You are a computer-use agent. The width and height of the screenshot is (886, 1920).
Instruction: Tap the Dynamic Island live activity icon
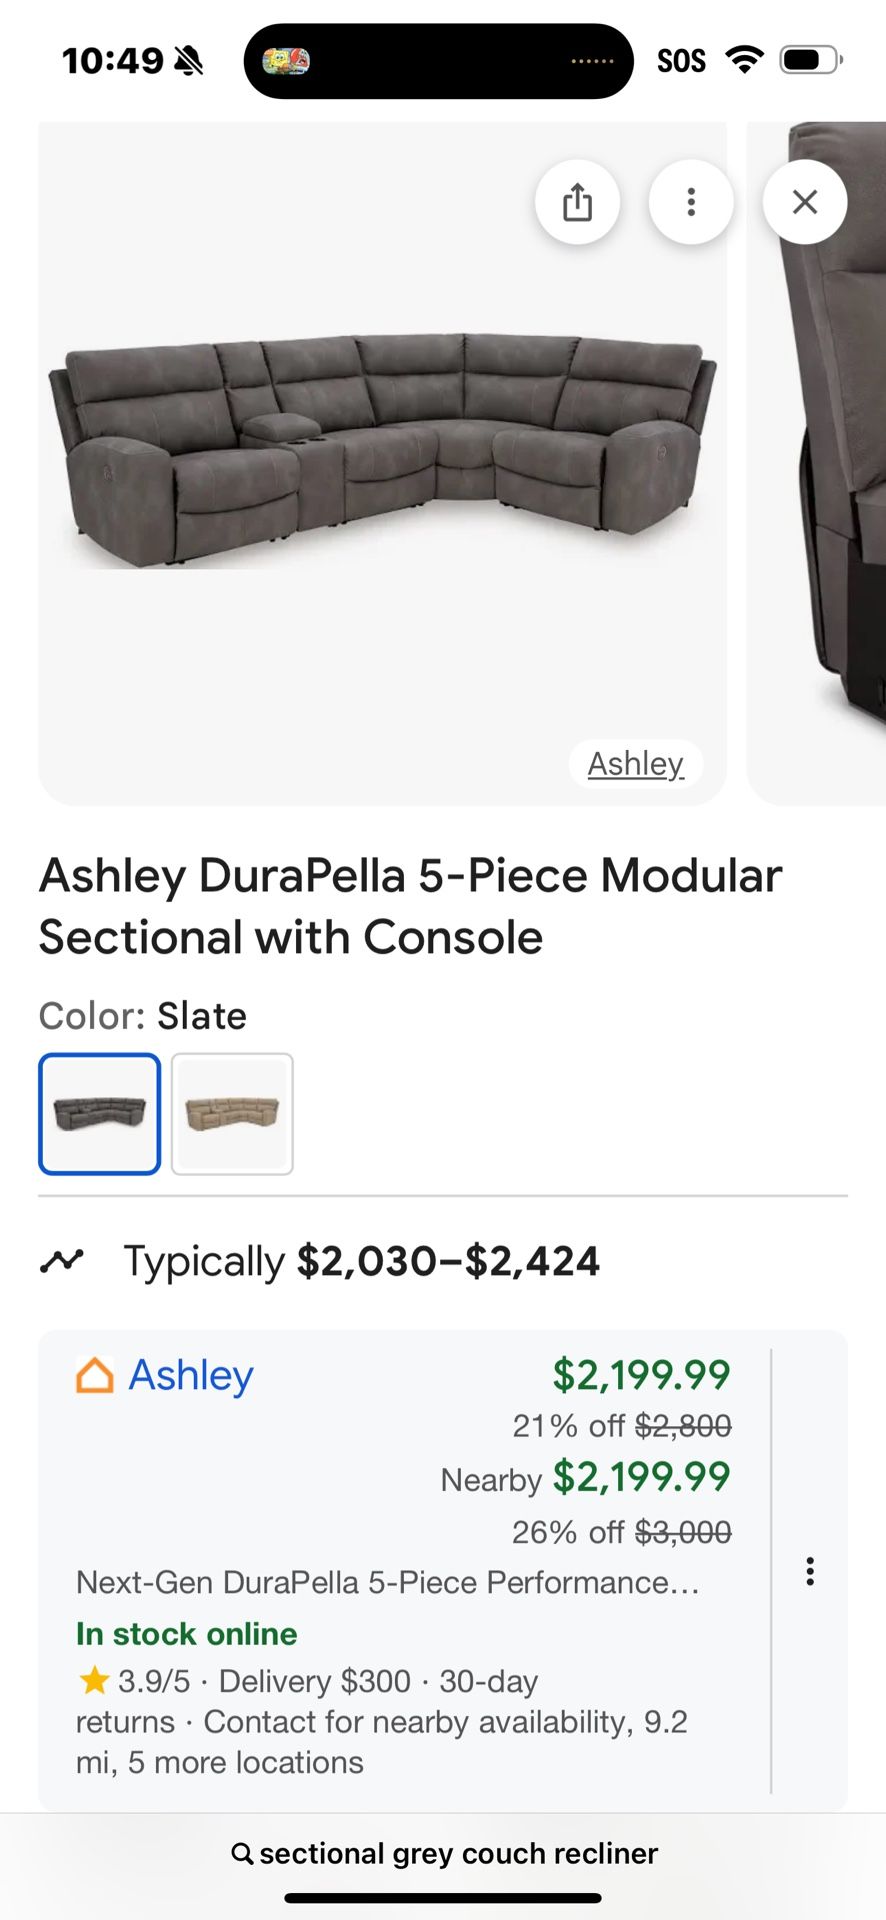click(286, 61)
